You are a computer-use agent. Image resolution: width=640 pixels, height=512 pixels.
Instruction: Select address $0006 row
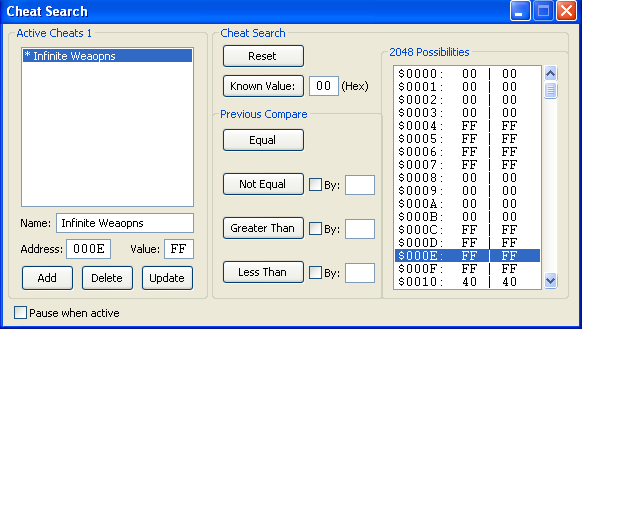[467, 152]
